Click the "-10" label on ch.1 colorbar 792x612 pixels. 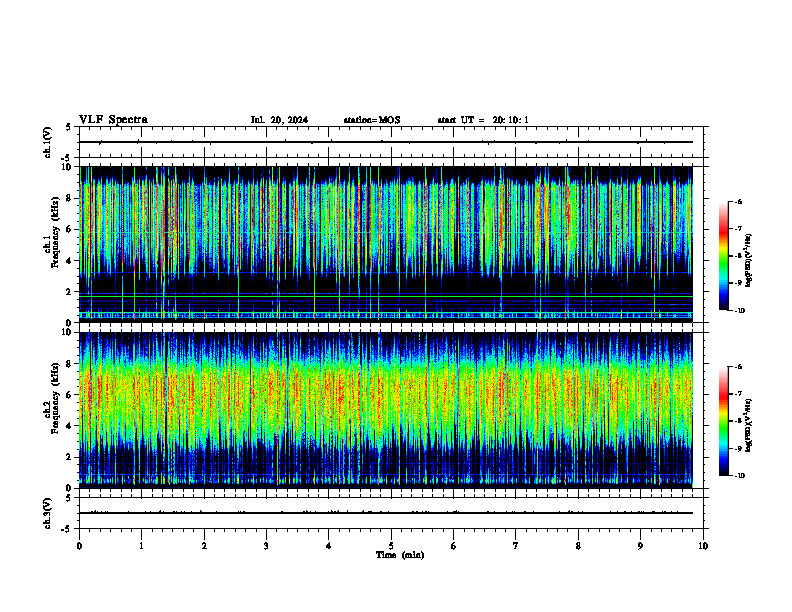pyautogui.click(x=740, y=311)
